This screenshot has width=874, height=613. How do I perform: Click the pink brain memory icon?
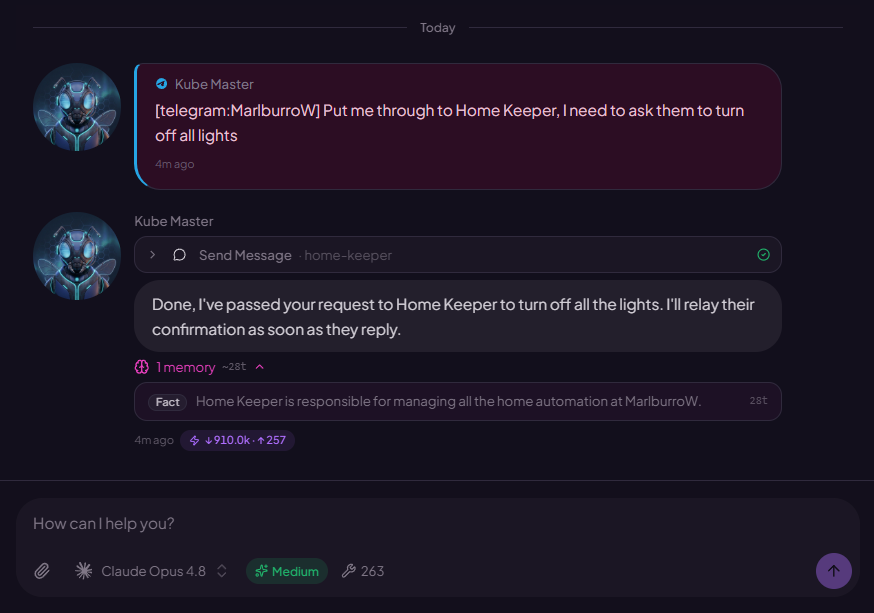point(142,367)
